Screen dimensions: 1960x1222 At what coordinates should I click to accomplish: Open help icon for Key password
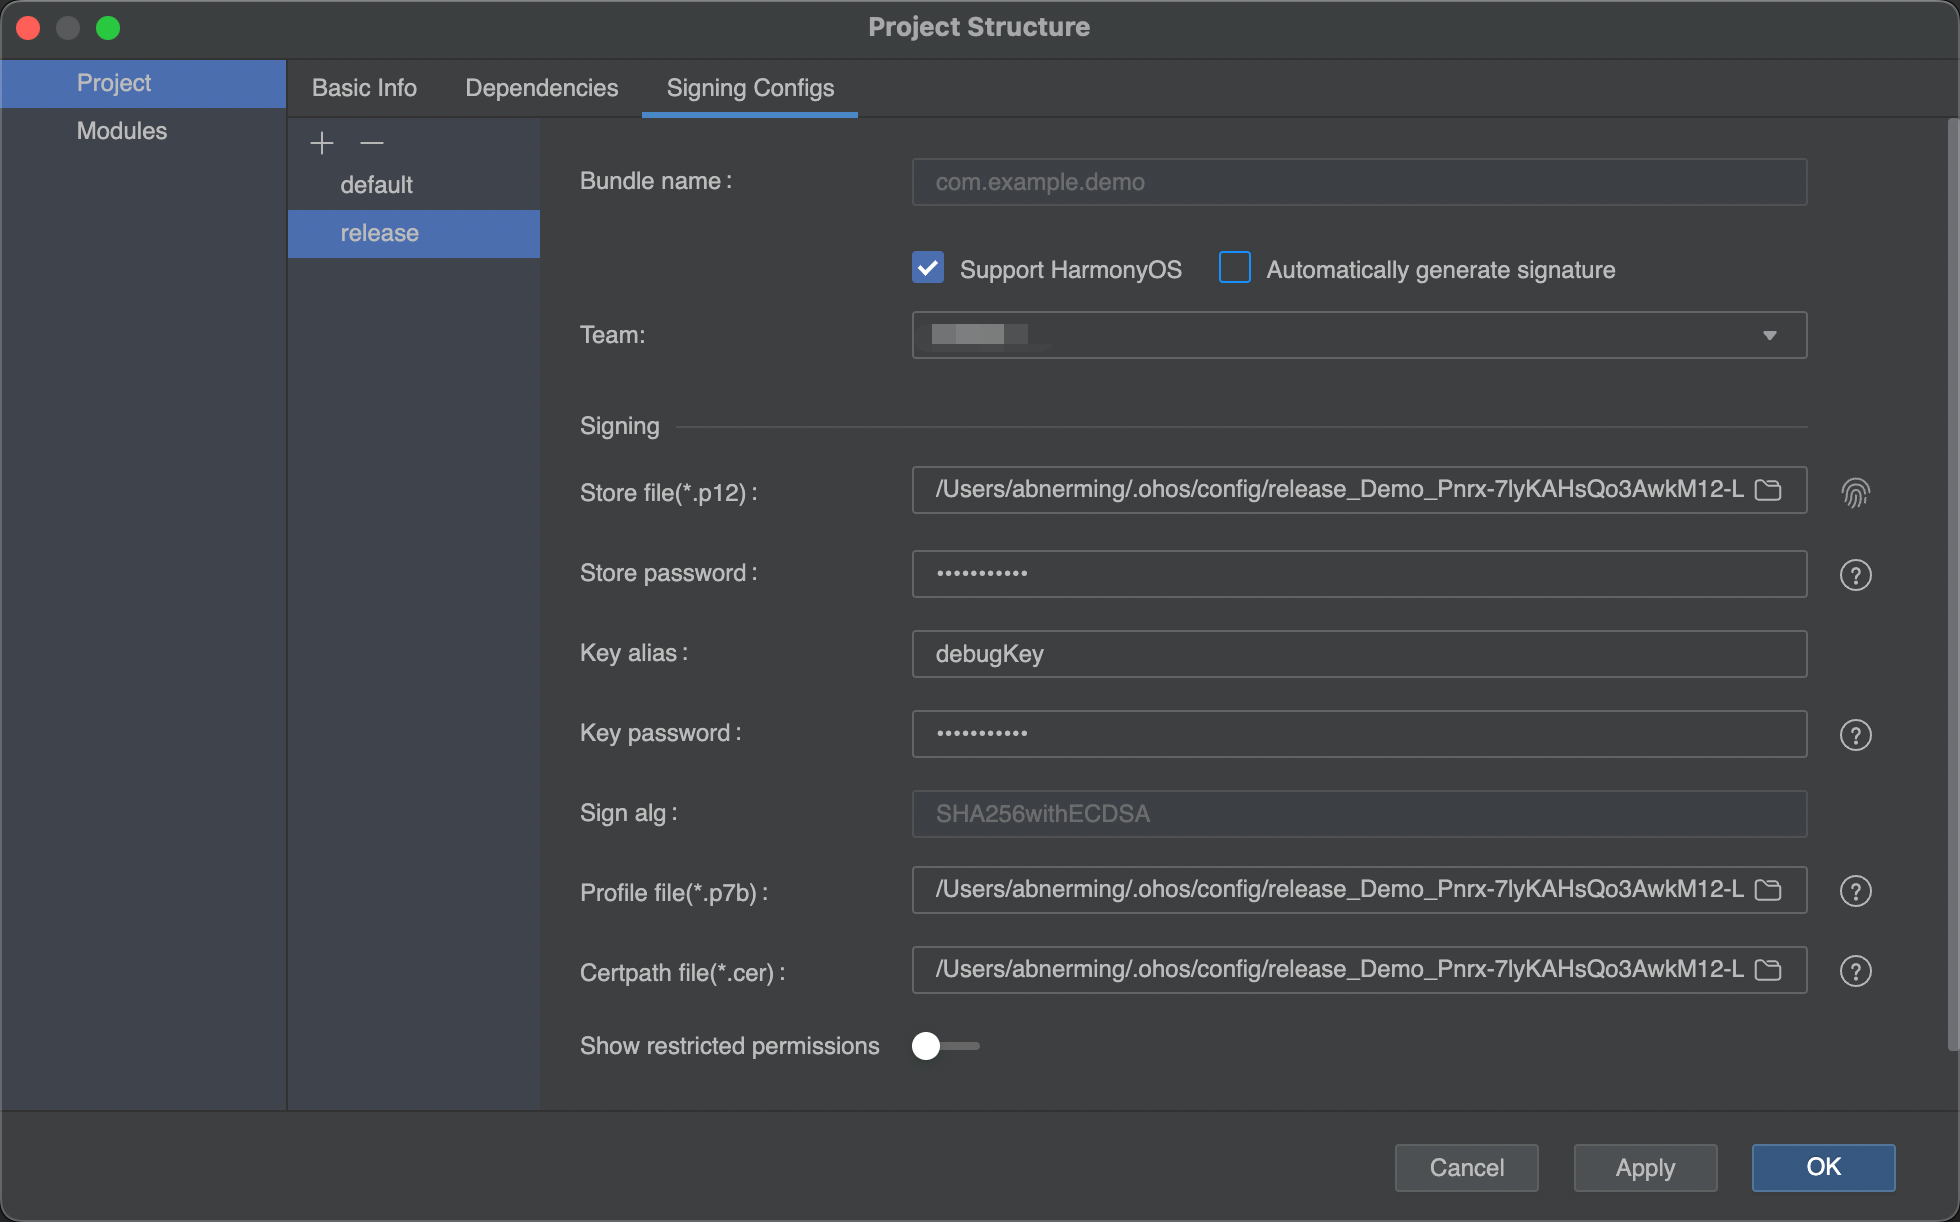pyautogui.click(x=1855, y=735)
